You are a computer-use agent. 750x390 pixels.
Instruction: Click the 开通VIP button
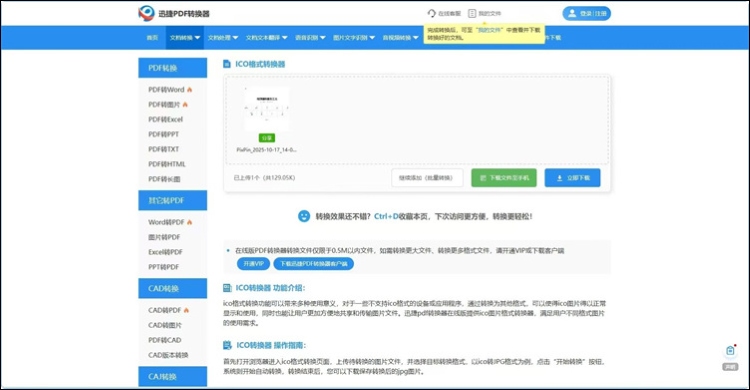pyautogui.click(x=254, y=264)
